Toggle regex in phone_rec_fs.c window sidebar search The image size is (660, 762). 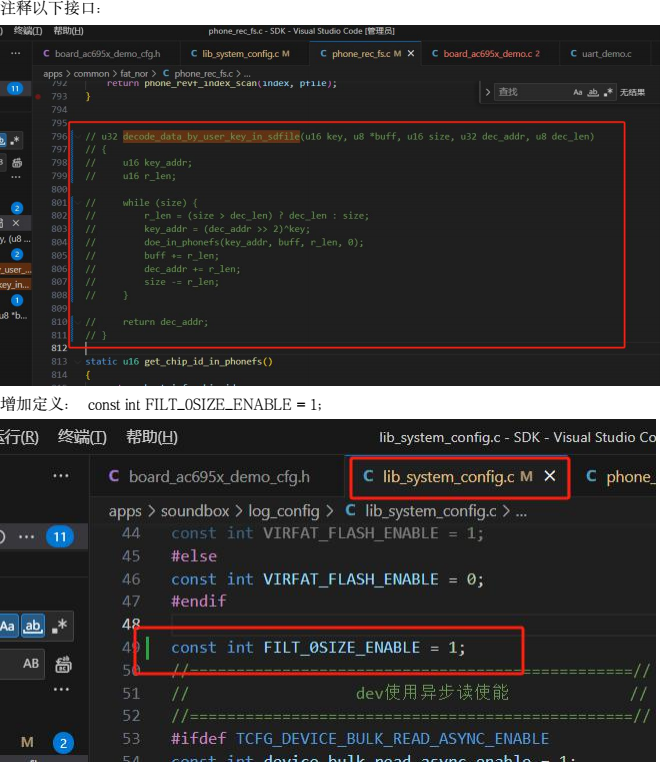[x=14, y=140]
